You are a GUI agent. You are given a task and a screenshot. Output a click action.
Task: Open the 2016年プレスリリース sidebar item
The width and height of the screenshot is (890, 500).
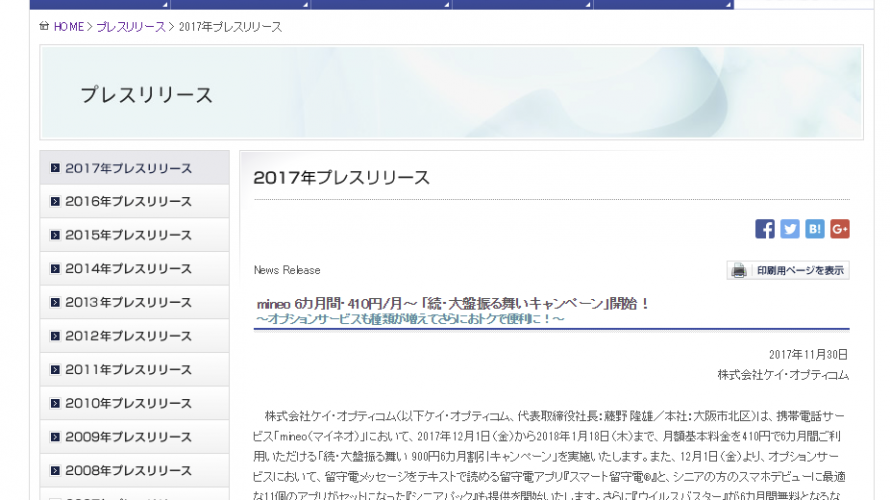[135, 201]
